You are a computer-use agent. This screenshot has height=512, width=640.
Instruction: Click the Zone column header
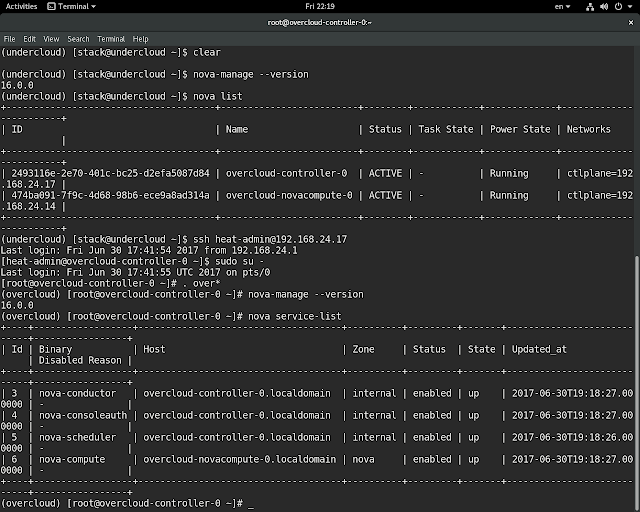click(363, 349)
